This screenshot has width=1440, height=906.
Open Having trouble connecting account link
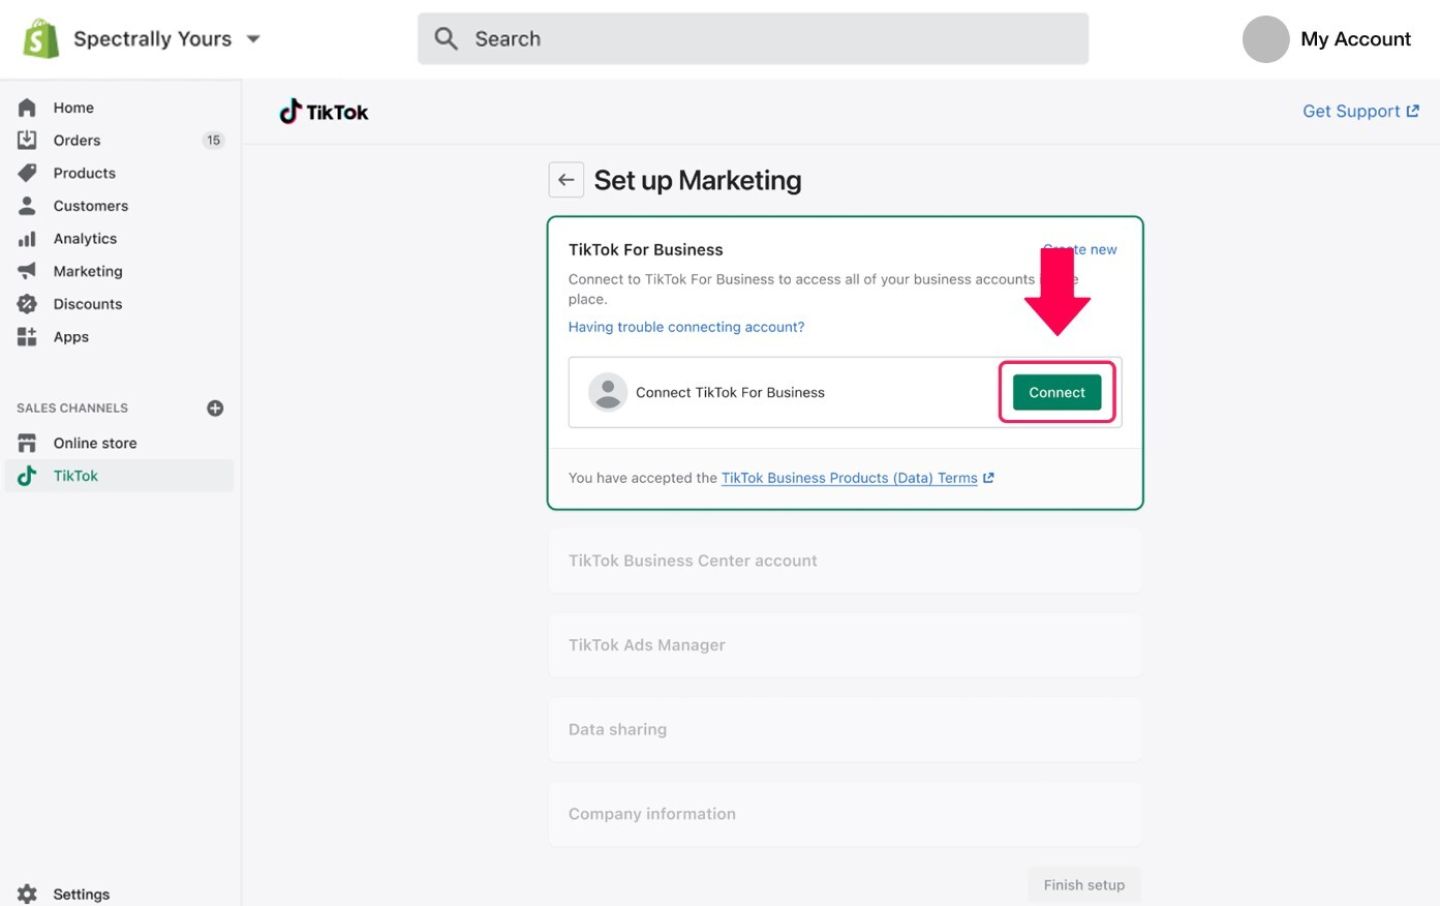pyautogui.click(x=686, y=327)
